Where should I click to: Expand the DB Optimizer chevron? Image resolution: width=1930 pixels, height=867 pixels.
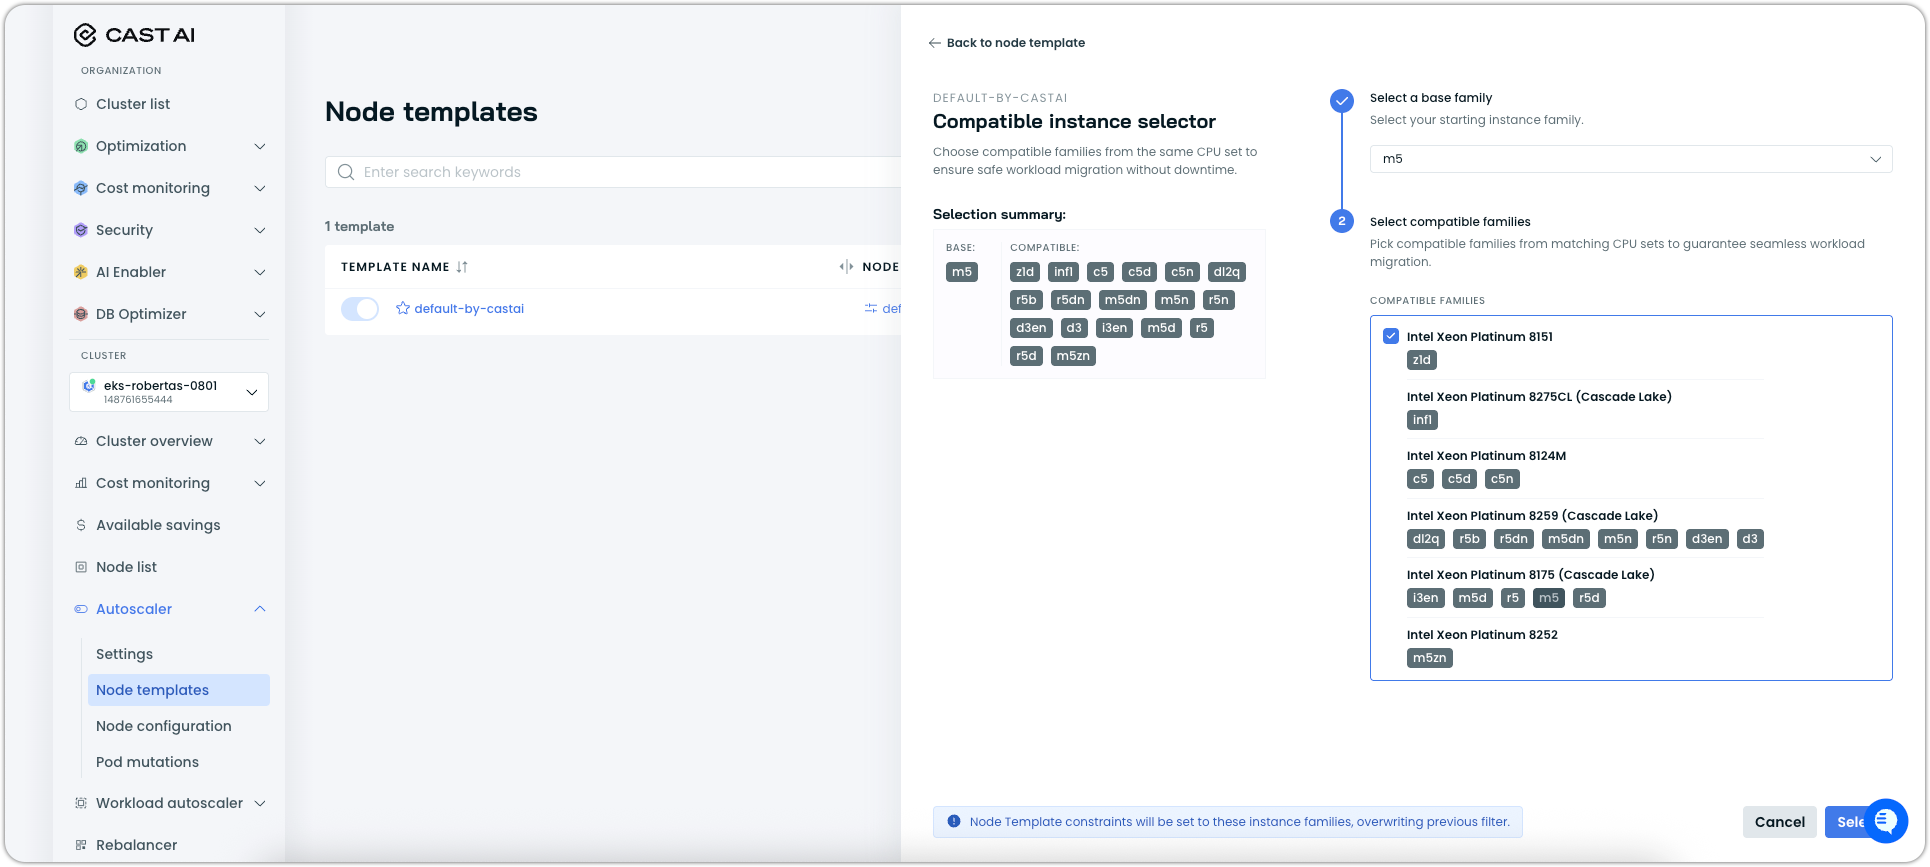(260, 314)
